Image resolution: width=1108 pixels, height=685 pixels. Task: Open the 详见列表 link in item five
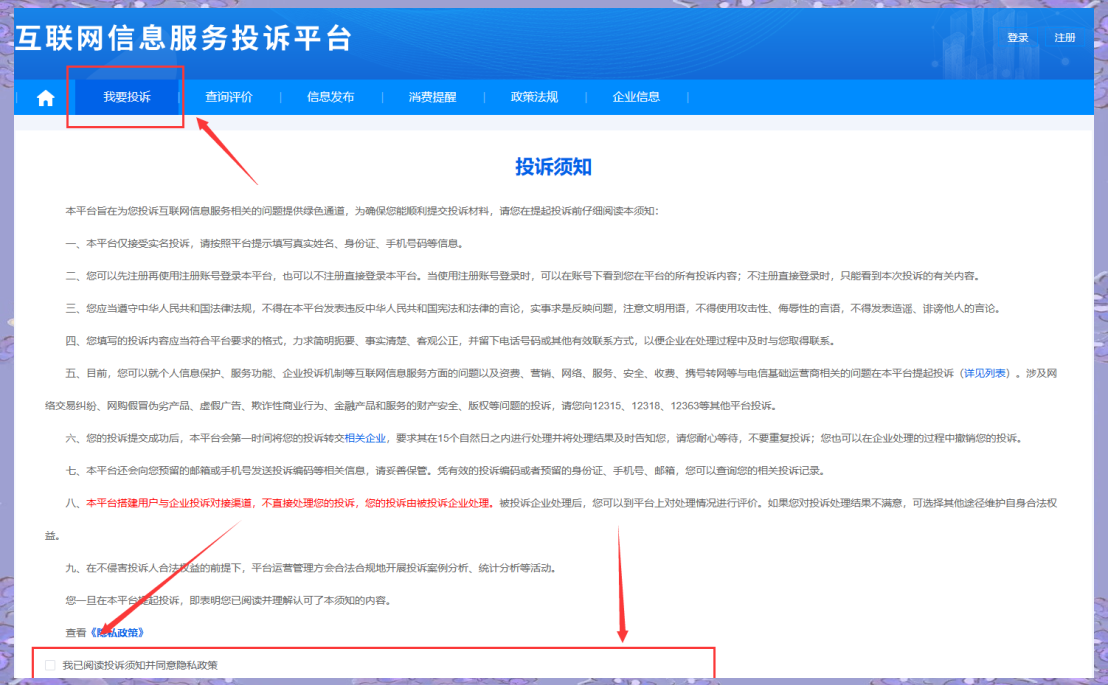pyautogui.click(x=987, y=373)
